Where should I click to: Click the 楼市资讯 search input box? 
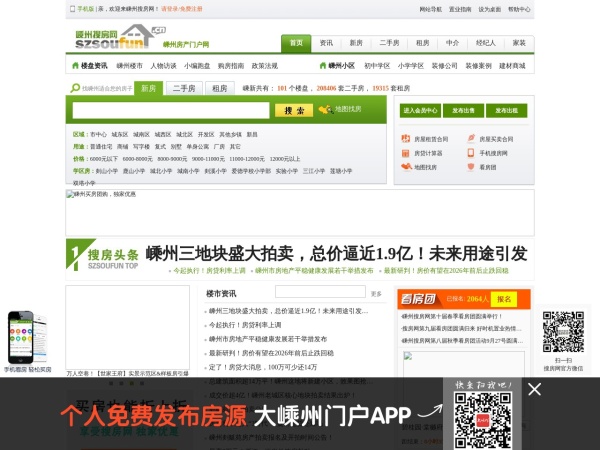[x=320, y=292]
